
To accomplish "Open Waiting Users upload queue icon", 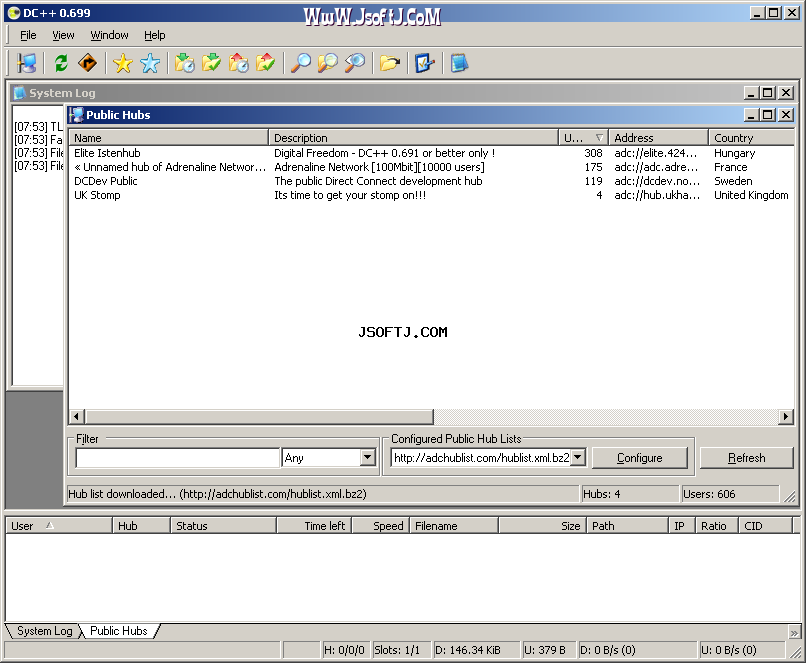I will 239,63.
